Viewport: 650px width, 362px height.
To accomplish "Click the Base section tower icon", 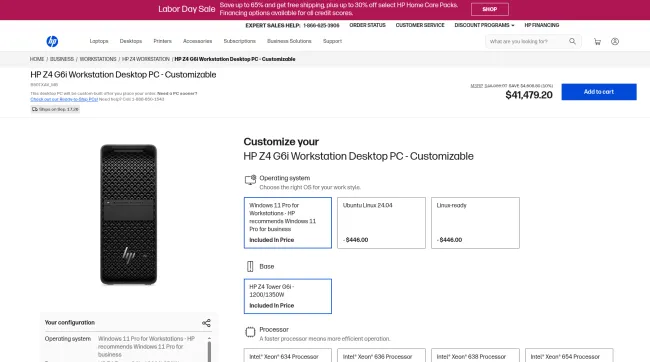I will tap(250, 266).
